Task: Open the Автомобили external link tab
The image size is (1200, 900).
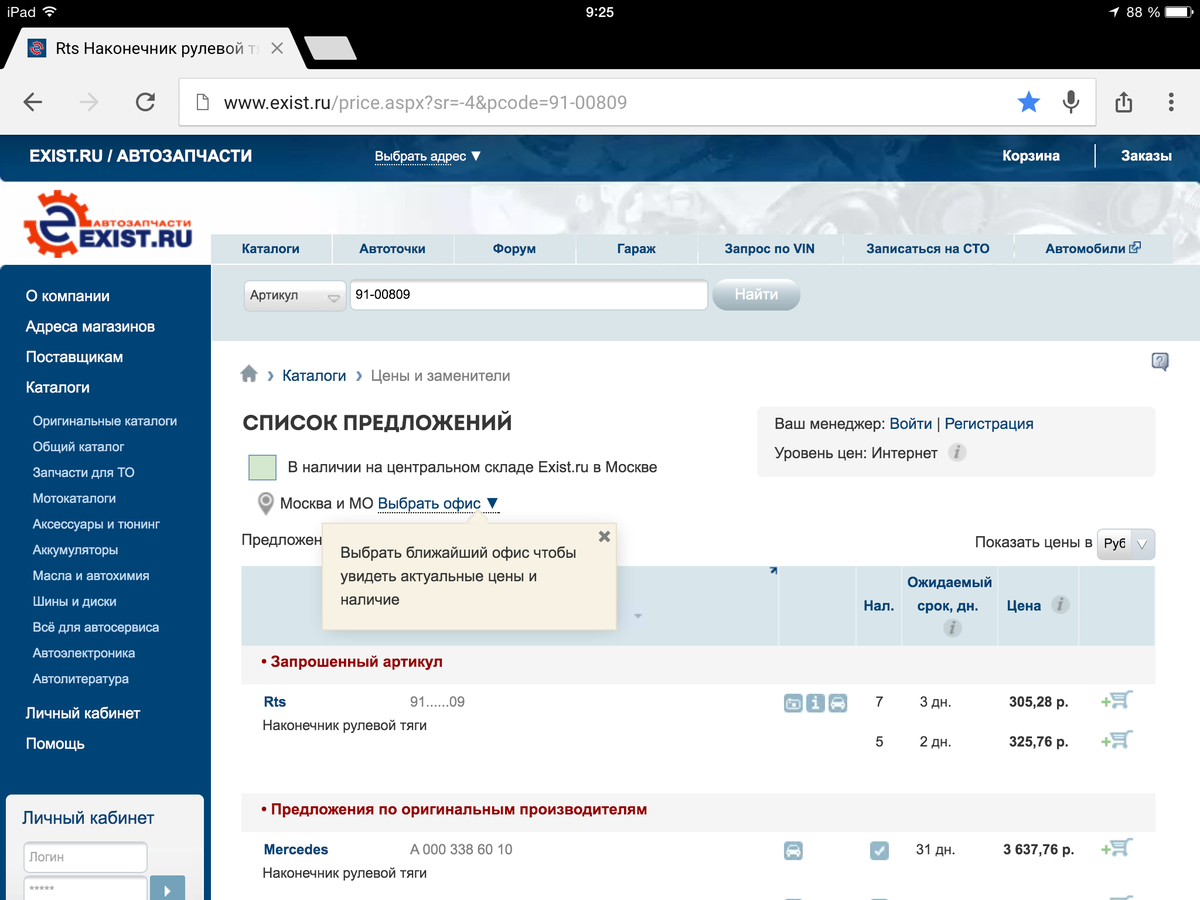Action: 1093,248
